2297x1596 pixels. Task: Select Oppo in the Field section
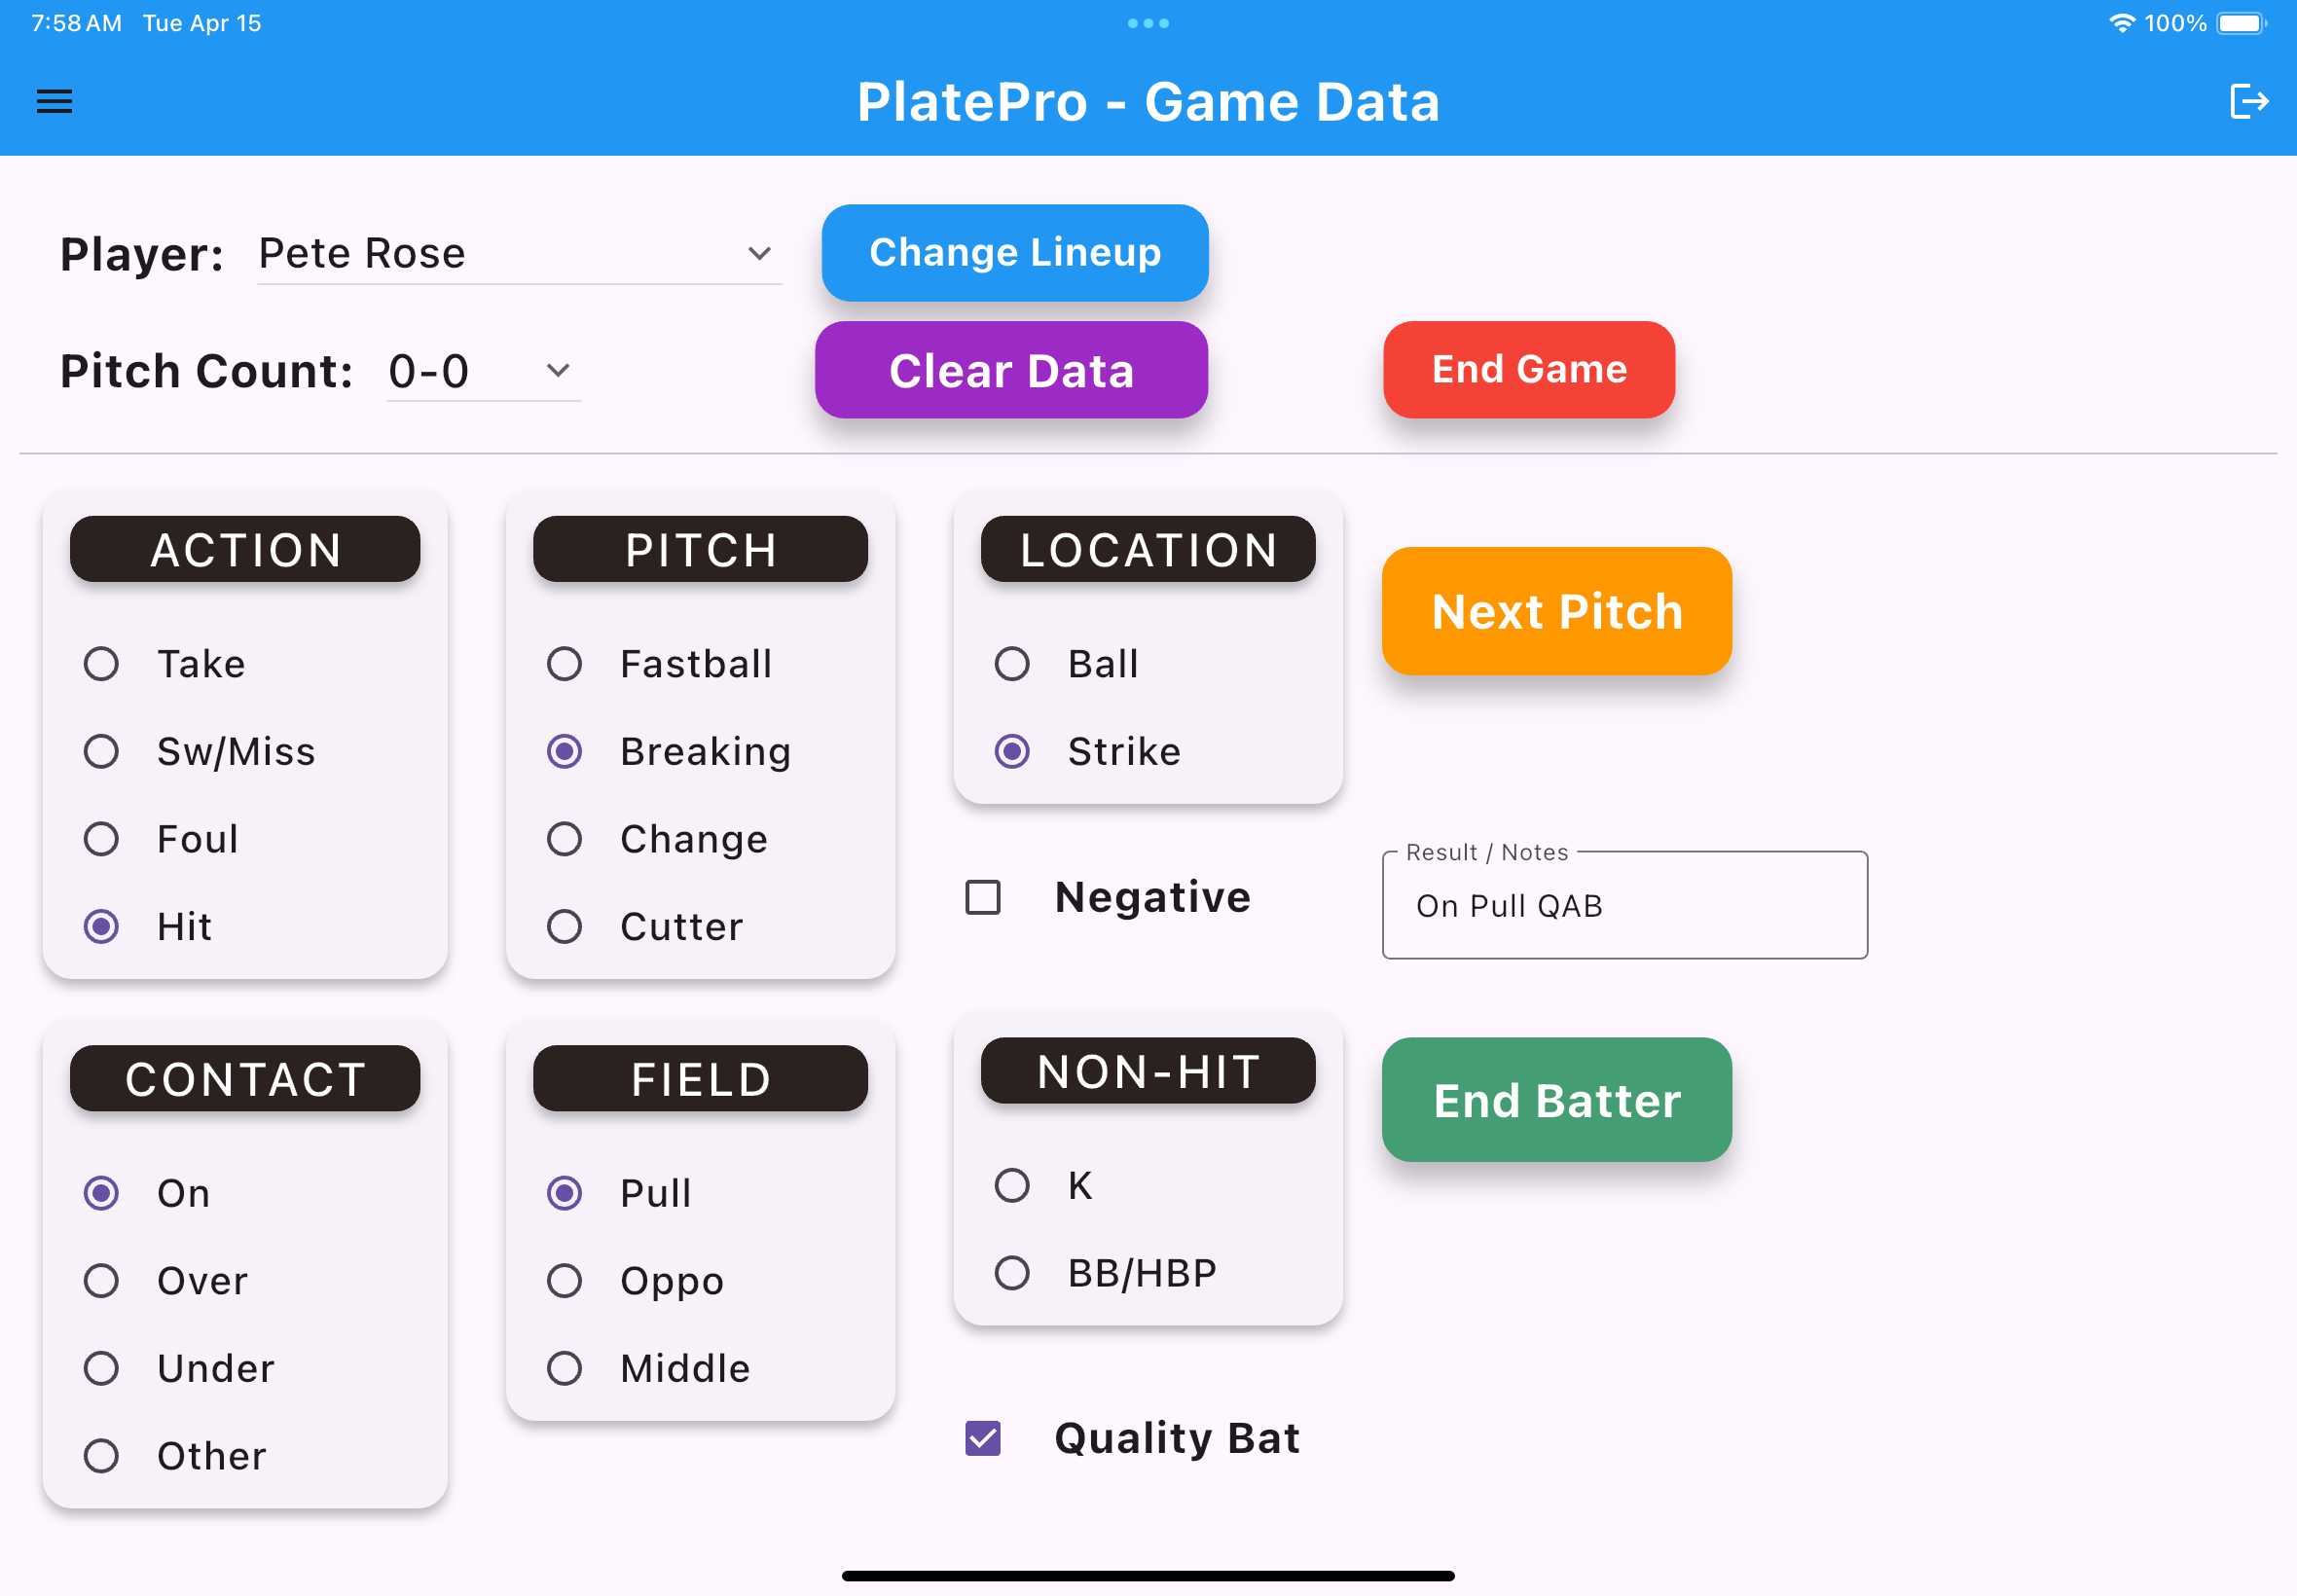(565, 1281)
